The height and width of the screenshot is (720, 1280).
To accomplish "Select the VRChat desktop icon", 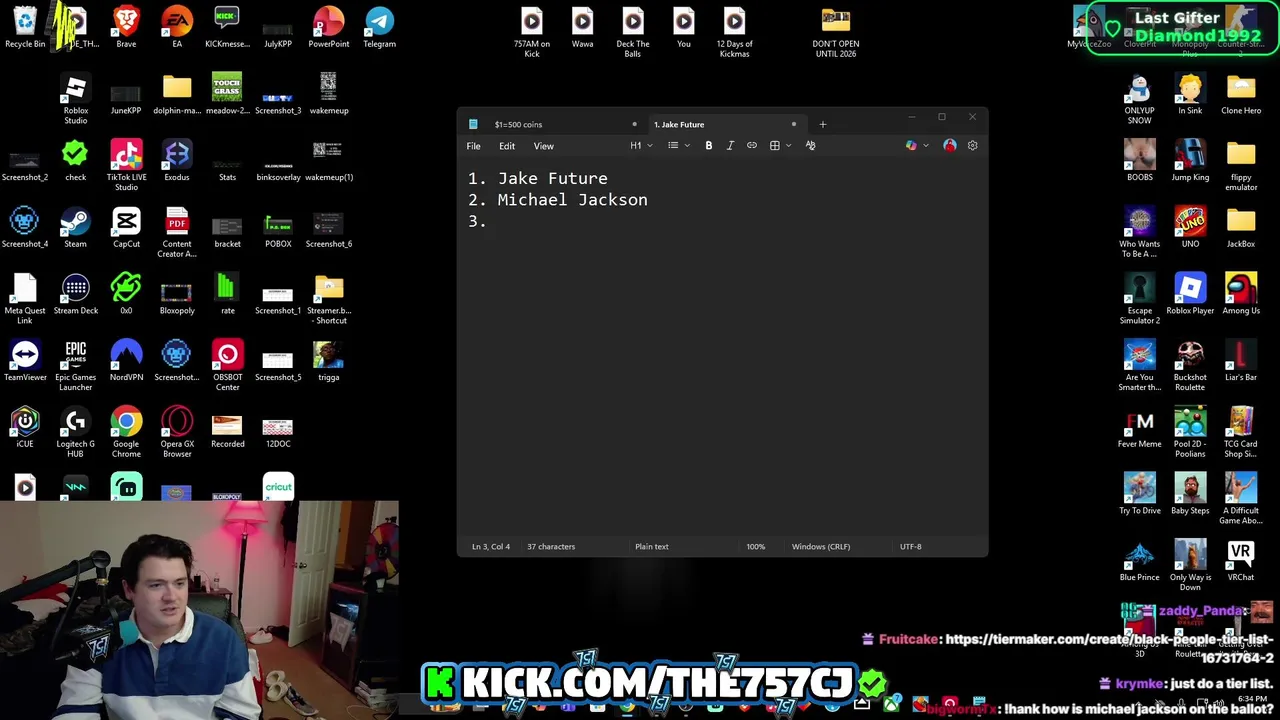I will pos(1241,562).
